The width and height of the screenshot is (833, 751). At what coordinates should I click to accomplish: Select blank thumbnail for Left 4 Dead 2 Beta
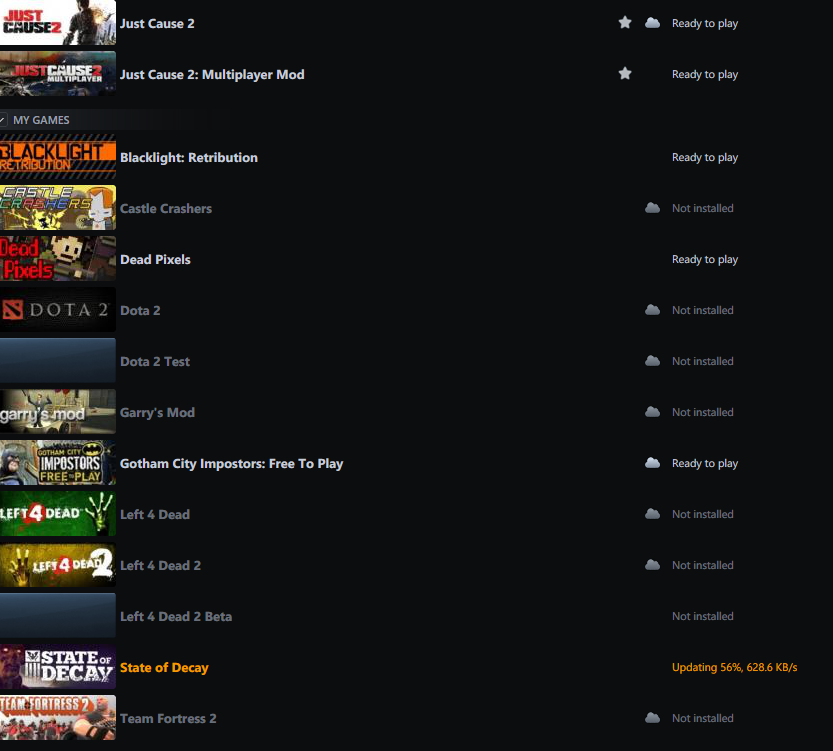point(57,615)
